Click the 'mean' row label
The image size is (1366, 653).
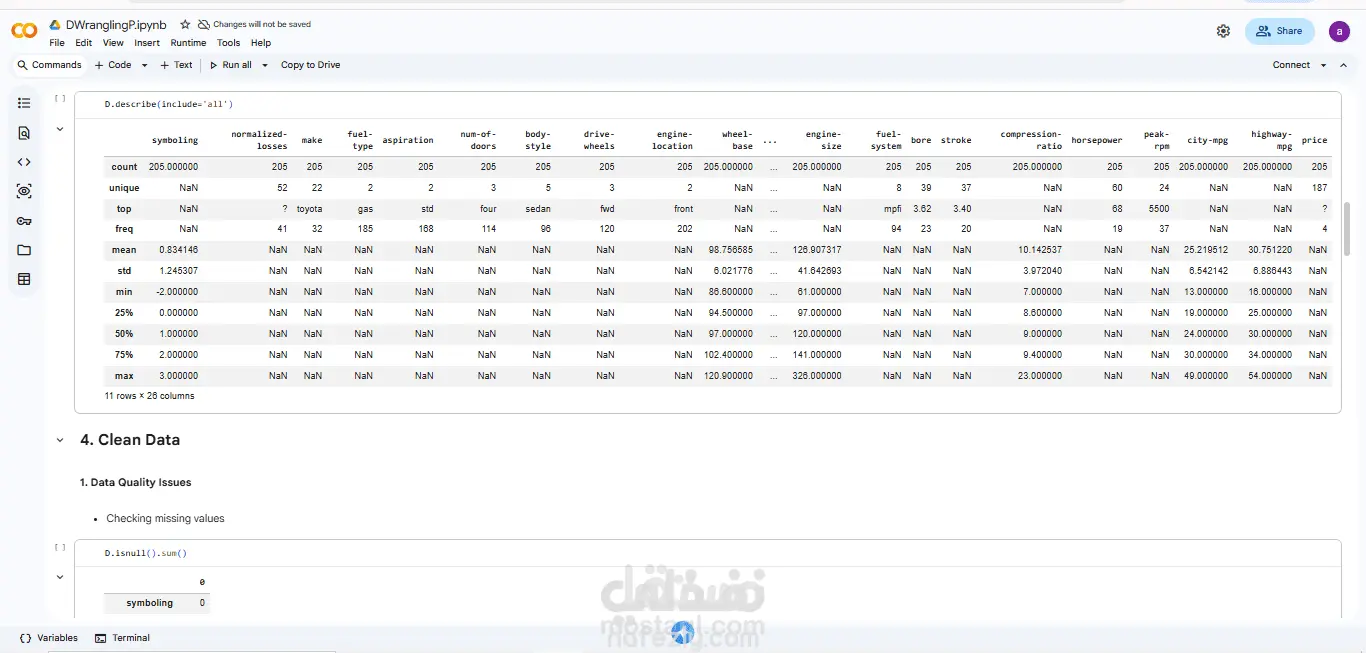point(124,250)
